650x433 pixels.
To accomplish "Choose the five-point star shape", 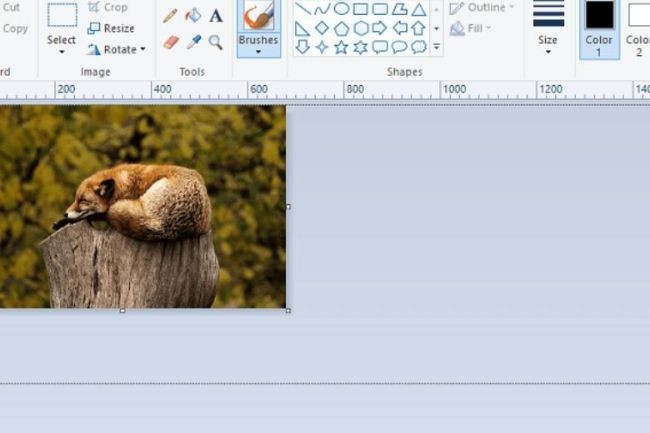I will [341, 47].
